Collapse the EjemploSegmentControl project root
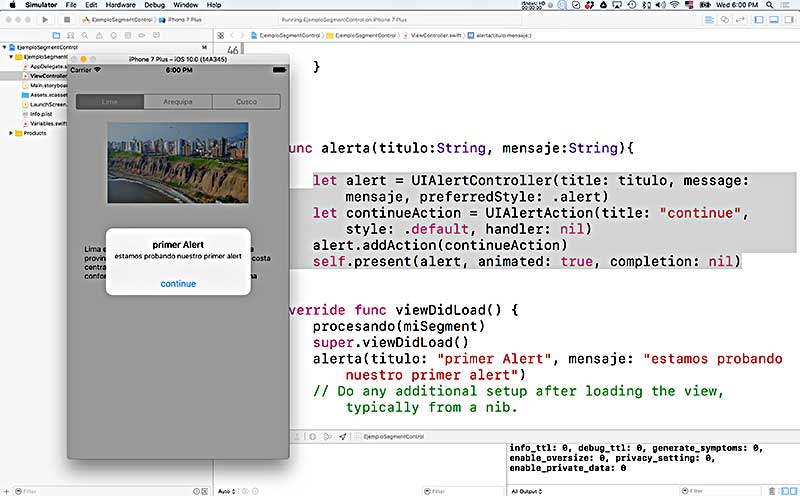 [x=5, y=47]
